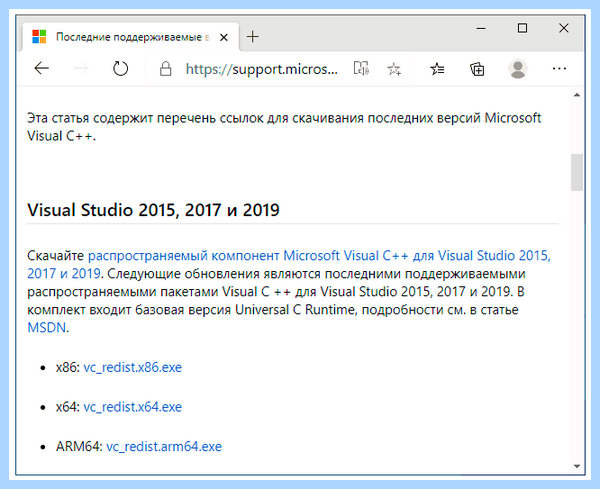
Task: Open the MSDN link
Action: [x=47, y=328]
